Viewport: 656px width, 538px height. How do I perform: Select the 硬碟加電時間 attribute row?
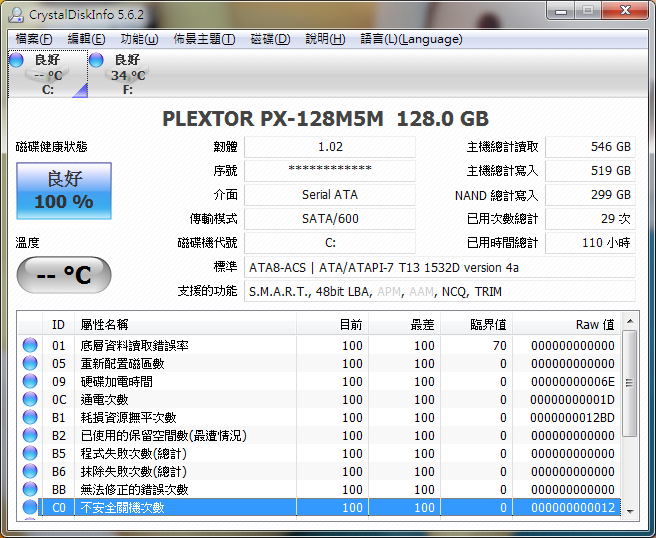pyautogui.click(x=319, y=381)
